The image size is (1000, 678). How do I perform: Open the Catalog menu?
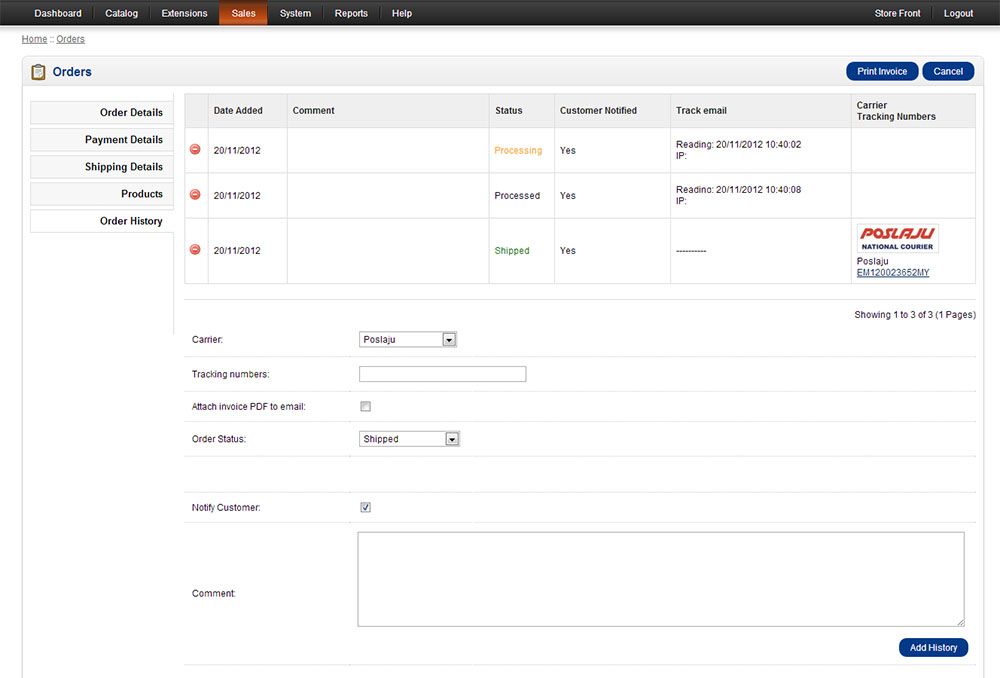click(x=121, y=13)
